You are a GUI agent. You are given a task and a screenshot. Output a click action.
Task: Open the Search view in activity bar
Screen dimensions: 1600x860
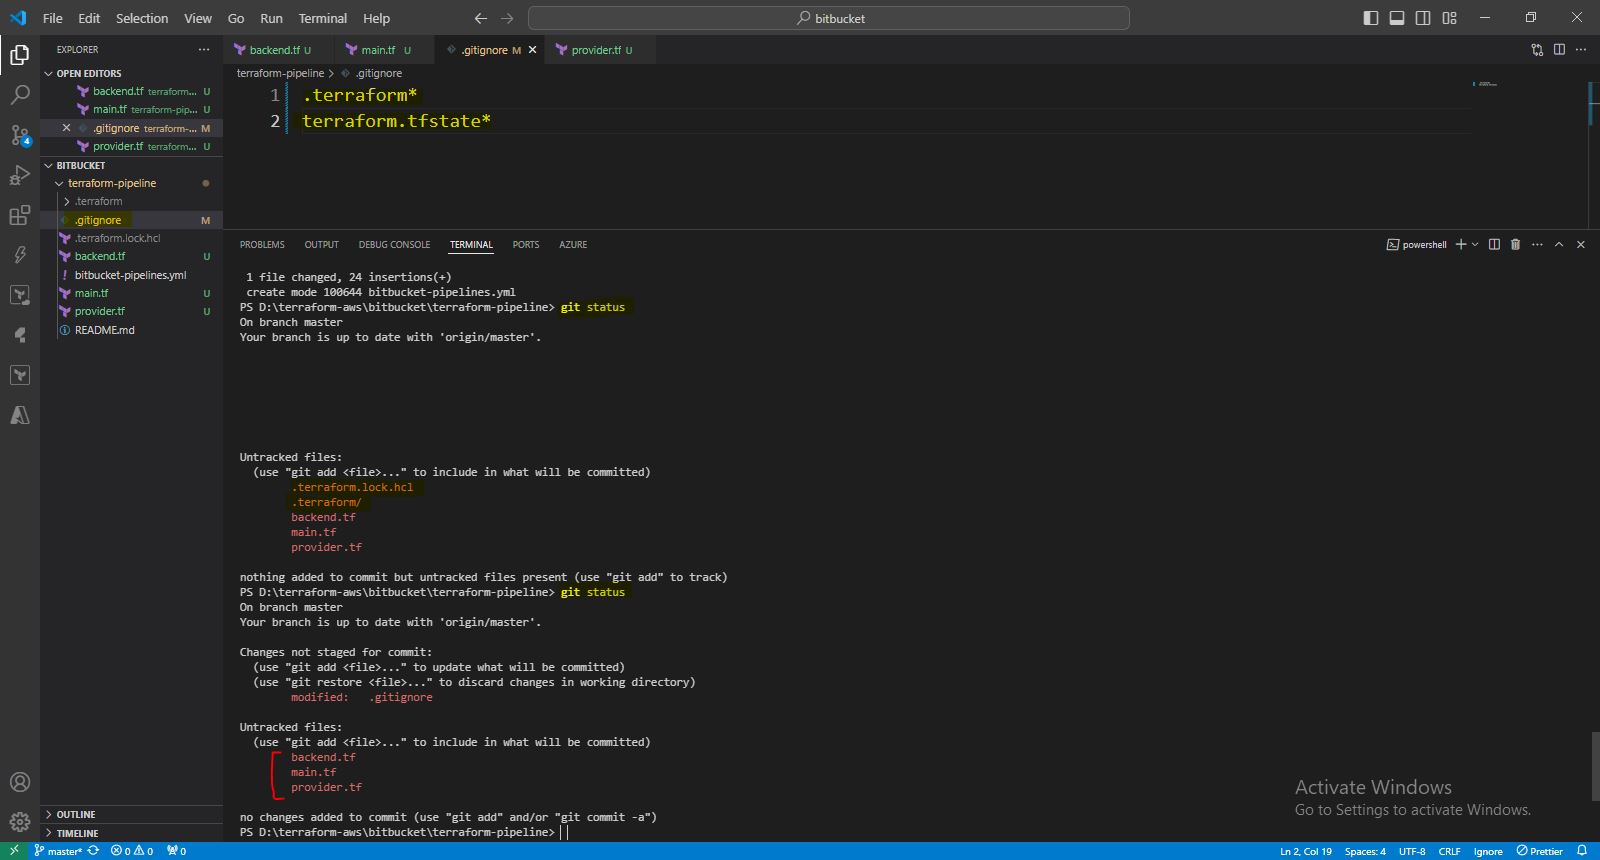tap(20, 95)
